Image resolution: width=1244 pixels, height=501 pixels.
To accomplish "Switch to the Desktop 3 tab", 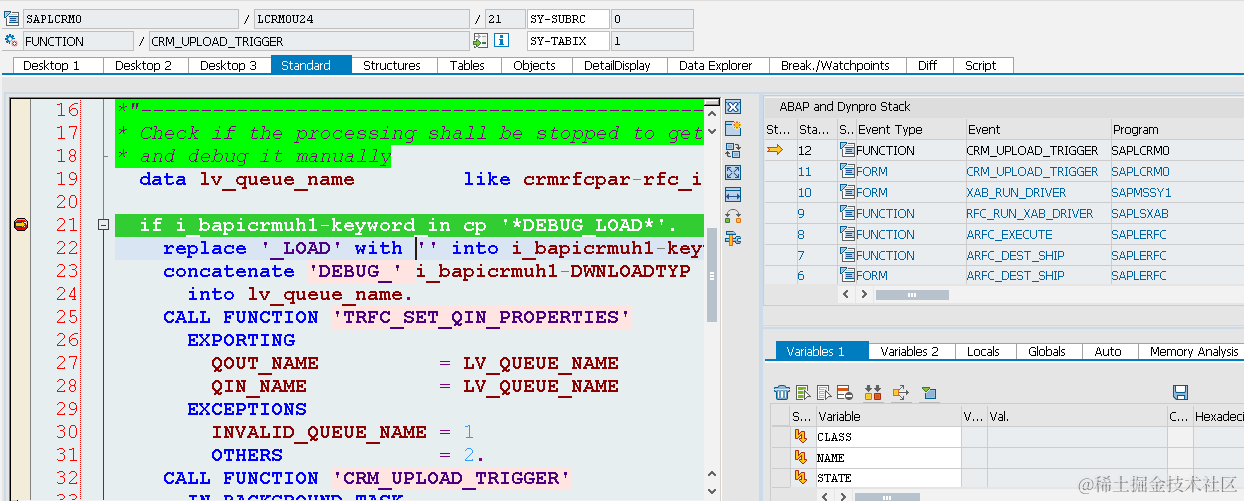I will point(228,65).
